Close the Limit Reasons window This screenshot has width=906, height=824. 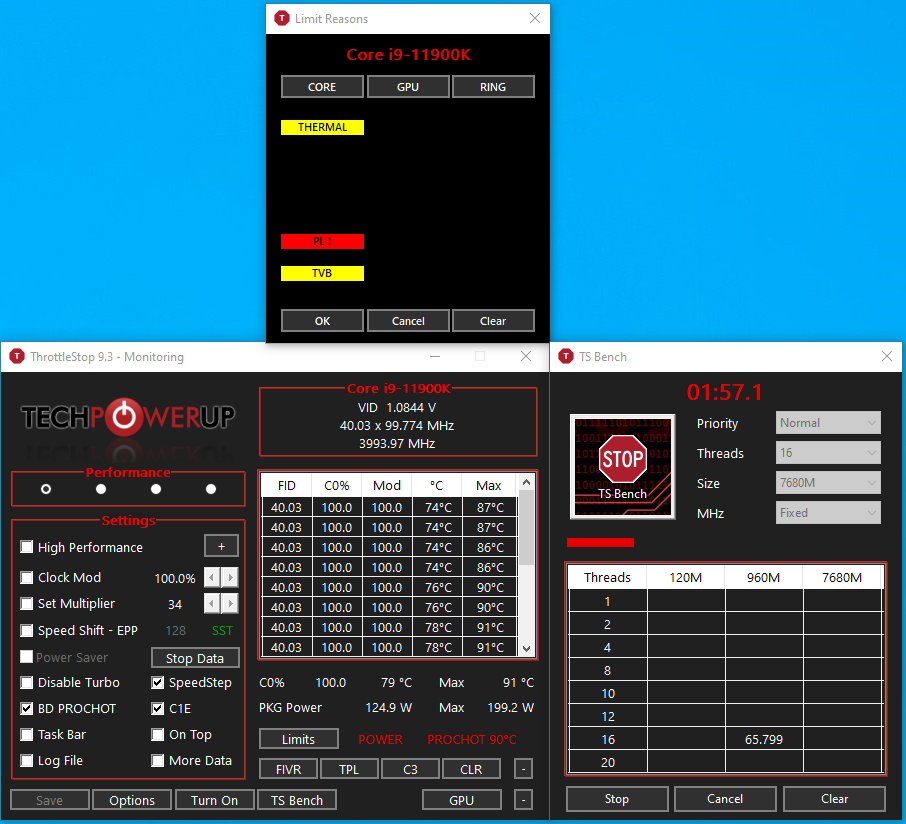[535, 18]
